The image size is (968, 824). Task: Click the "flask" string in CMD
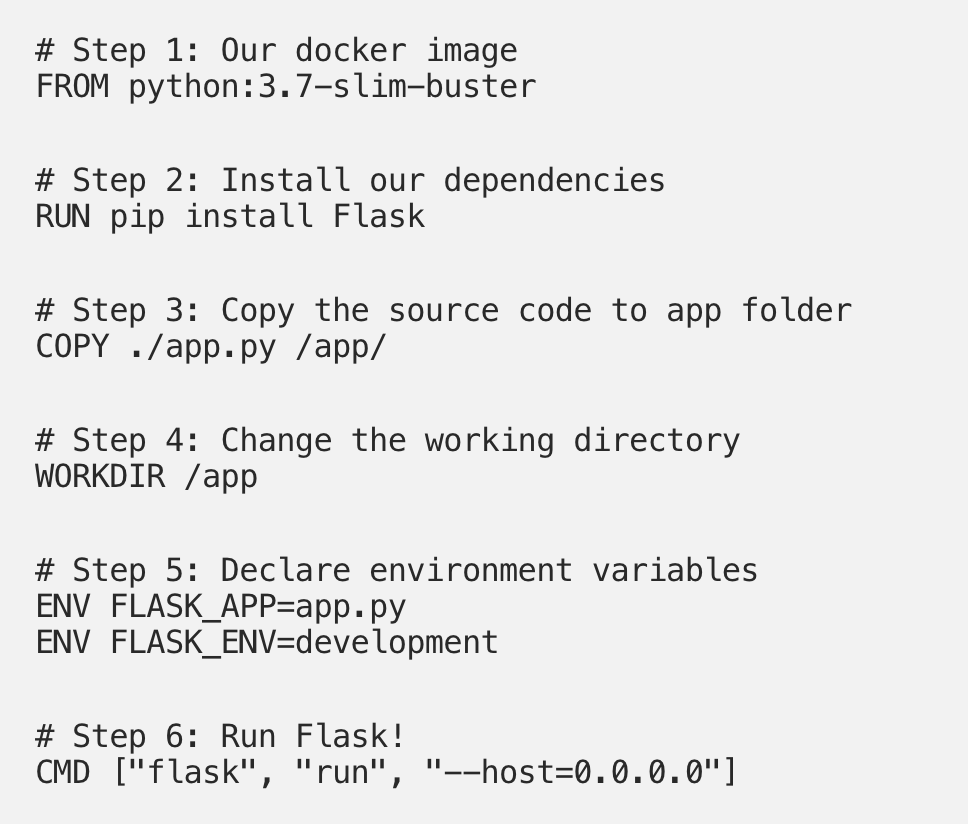tap(193, 773)
